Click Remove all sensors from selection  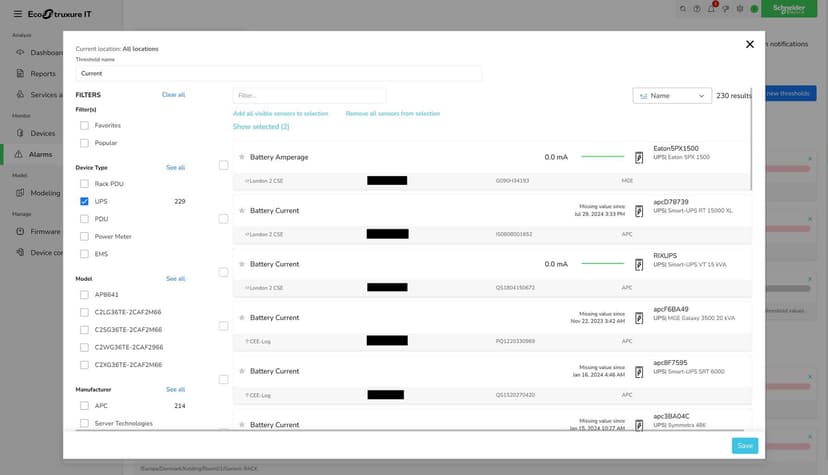(393, 113)
